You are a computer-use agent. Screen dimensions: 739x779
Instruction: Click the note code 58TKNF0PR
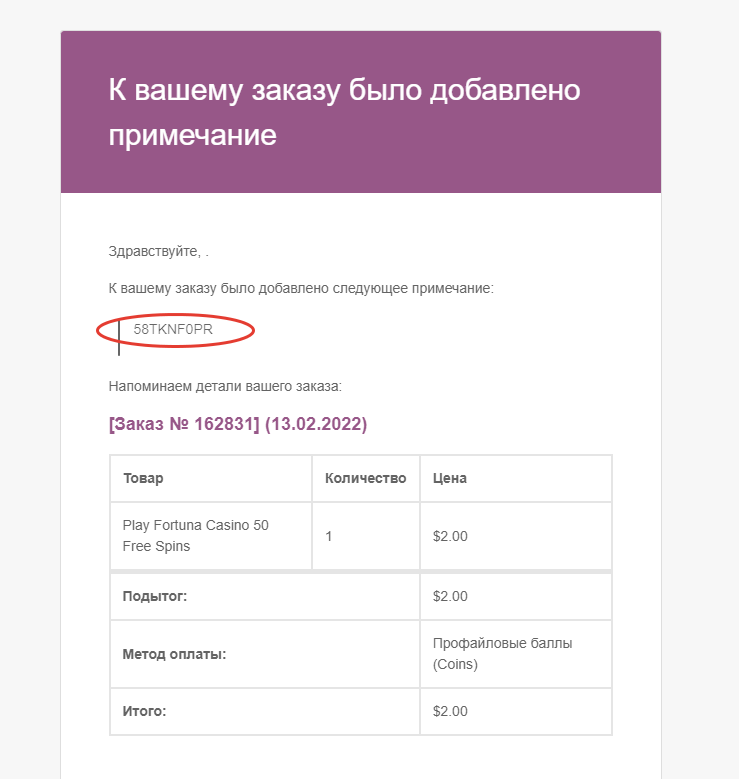[x=174, y=329]
